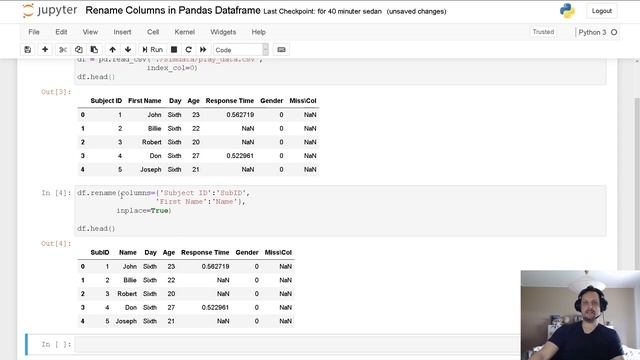
Task: Click the Python logo icon
Action: (x=567, y=11)
